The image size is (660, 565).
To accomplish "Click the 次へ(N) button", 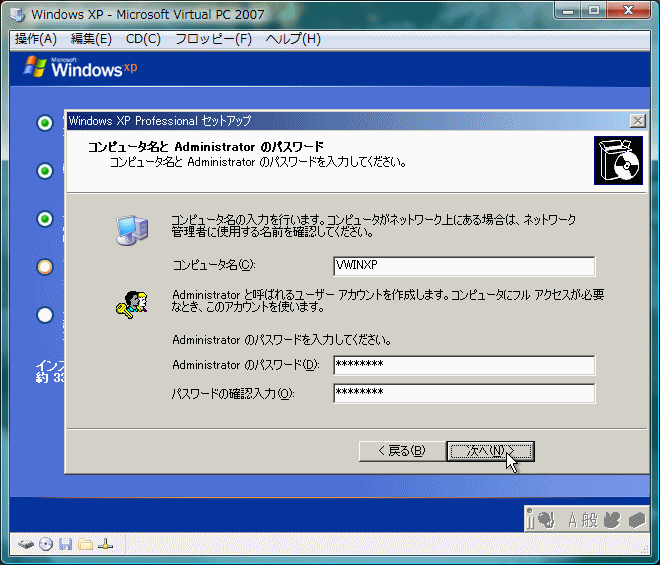I will [490, 451].
